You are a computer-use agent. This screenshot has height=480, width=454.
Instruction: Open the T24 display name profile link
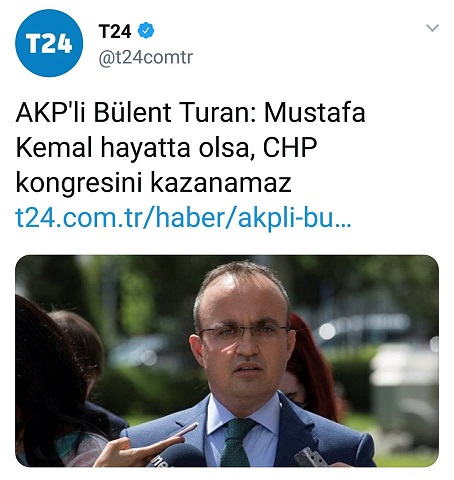115,31
